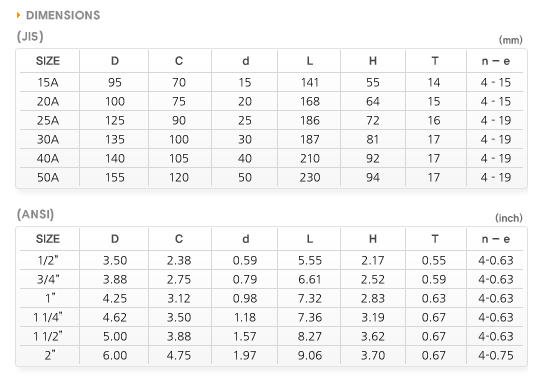This screenshot has width=540, height=390.
Task: Click the (JIS) table label
Action: [x=30, y=37]
